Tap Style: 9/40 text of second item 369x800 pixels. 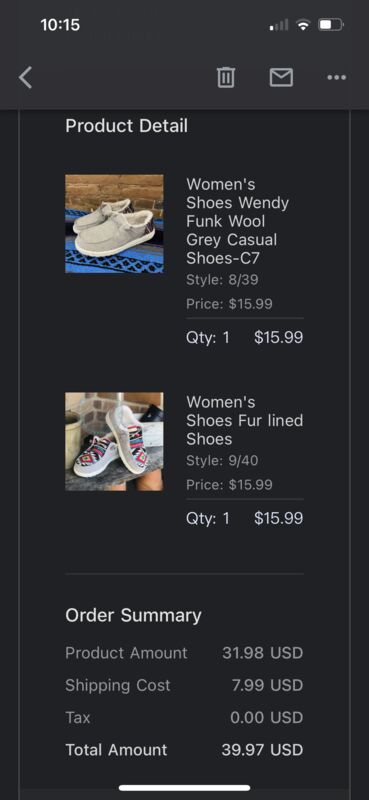pyautogui.click(x=222, y=461)
